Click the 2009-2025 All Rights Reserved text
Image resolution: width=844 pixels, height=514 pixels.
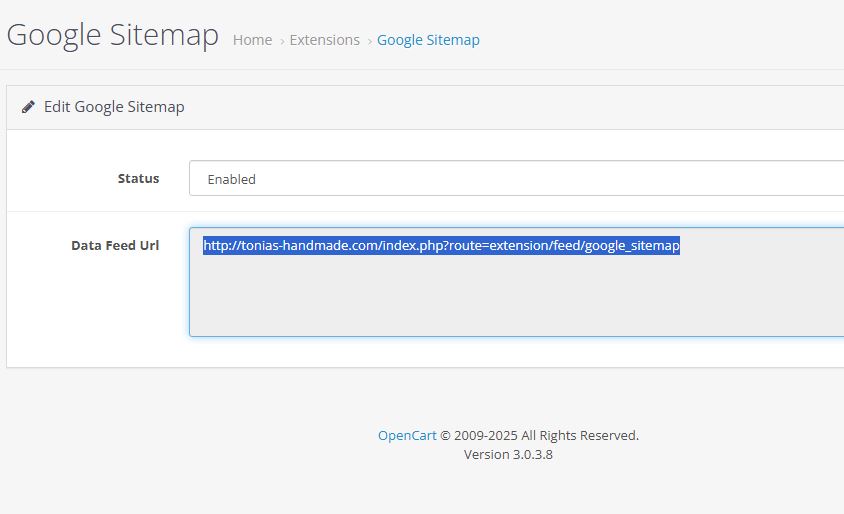(546, 435)
